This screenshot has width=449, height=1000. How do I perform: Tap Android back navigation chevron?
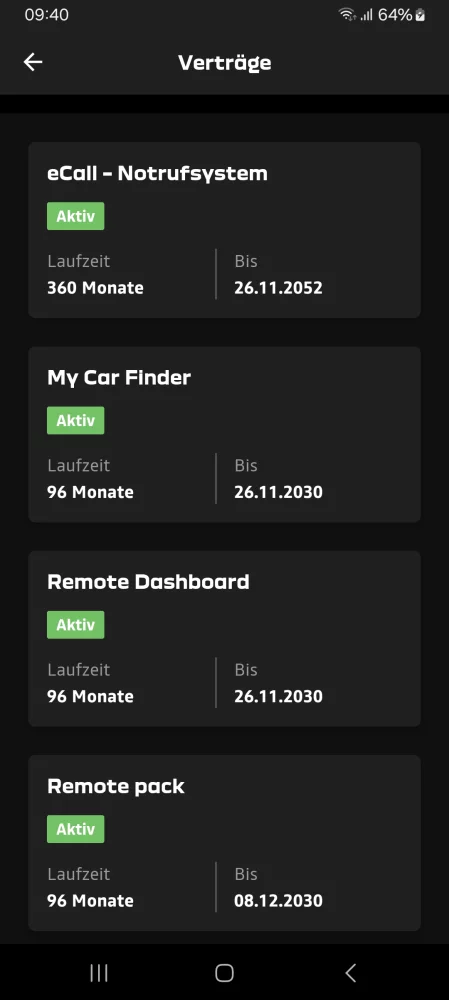click(350, 973)
